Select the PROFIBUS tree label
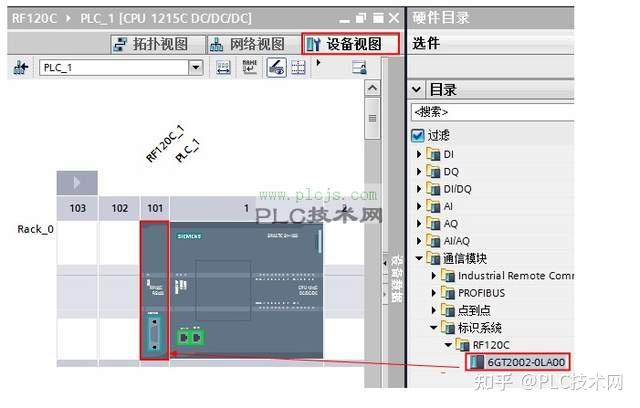Screen dimensions: 640x408 point(481,293)
